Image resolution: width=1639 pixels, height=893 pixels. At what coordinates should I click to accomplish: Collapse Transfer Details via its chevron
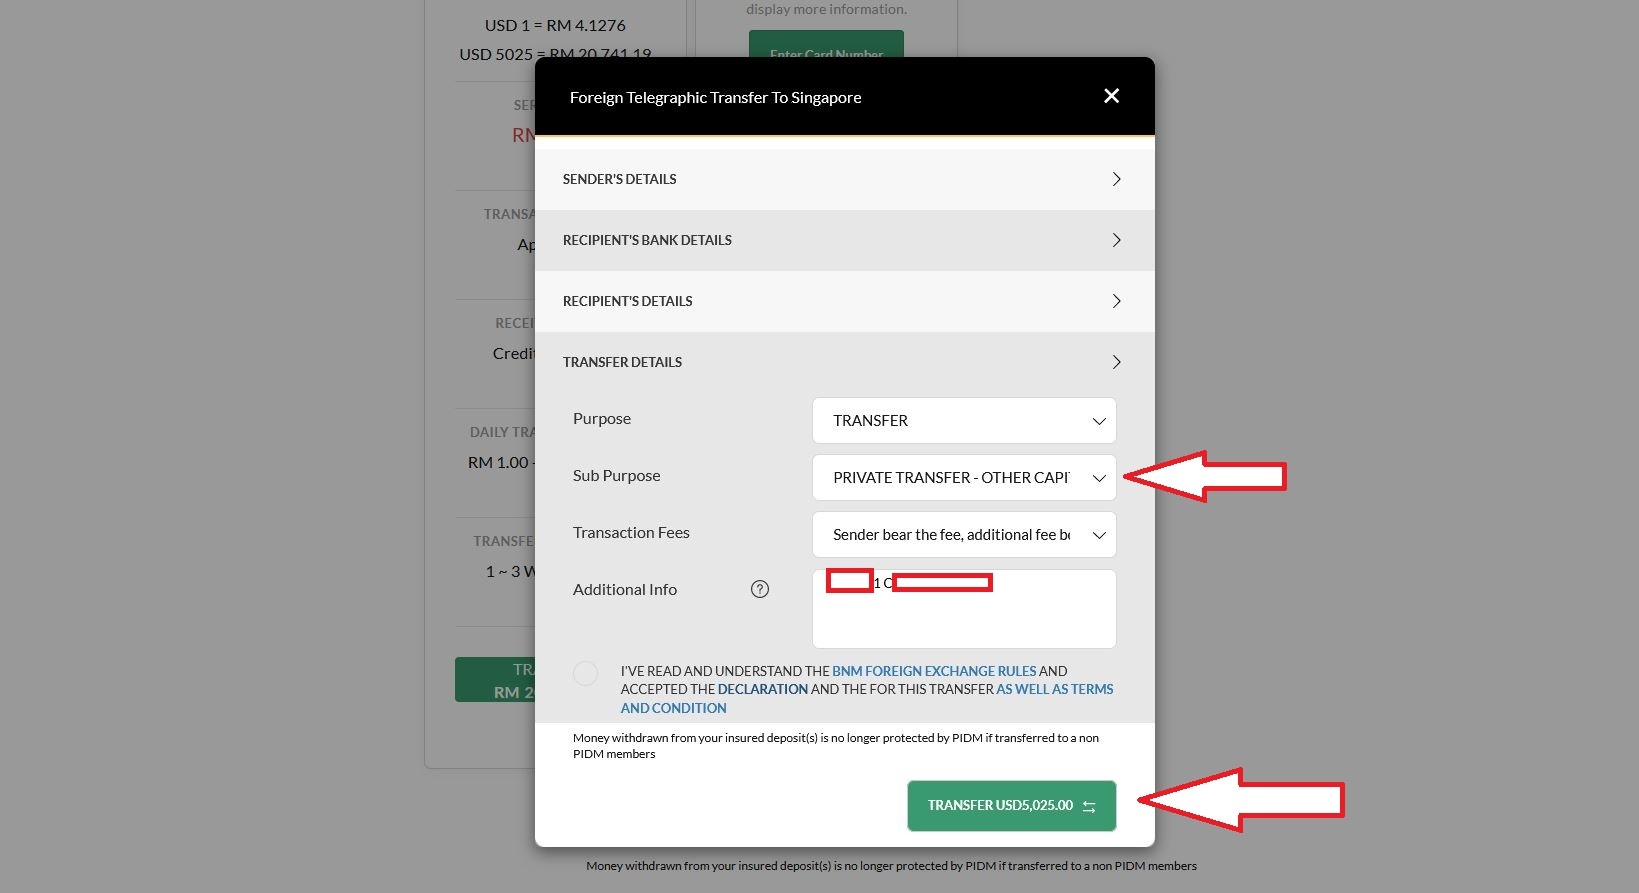1116,362
